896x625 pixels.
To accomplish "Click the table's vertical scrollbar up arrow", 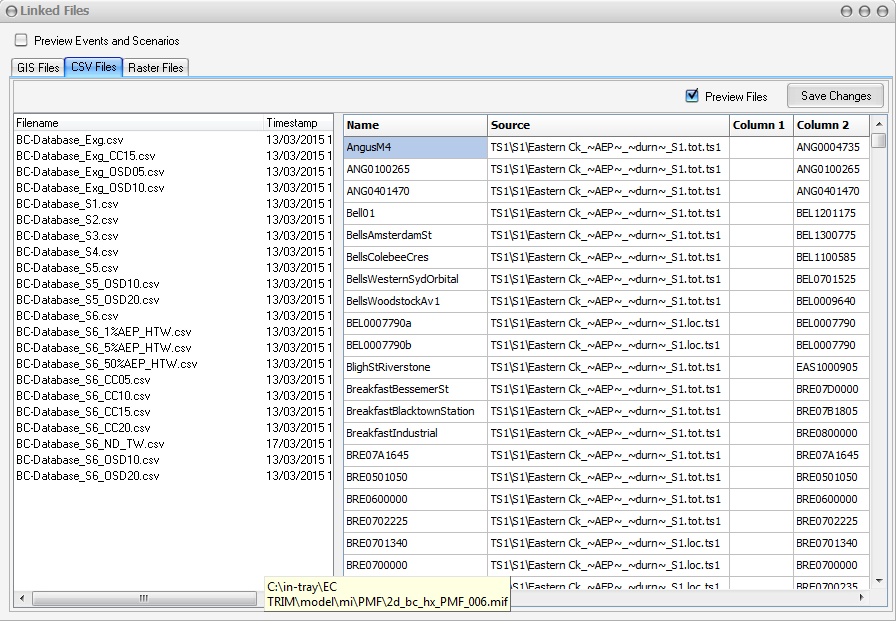I will pyautogui.click(x=878, y=123).
